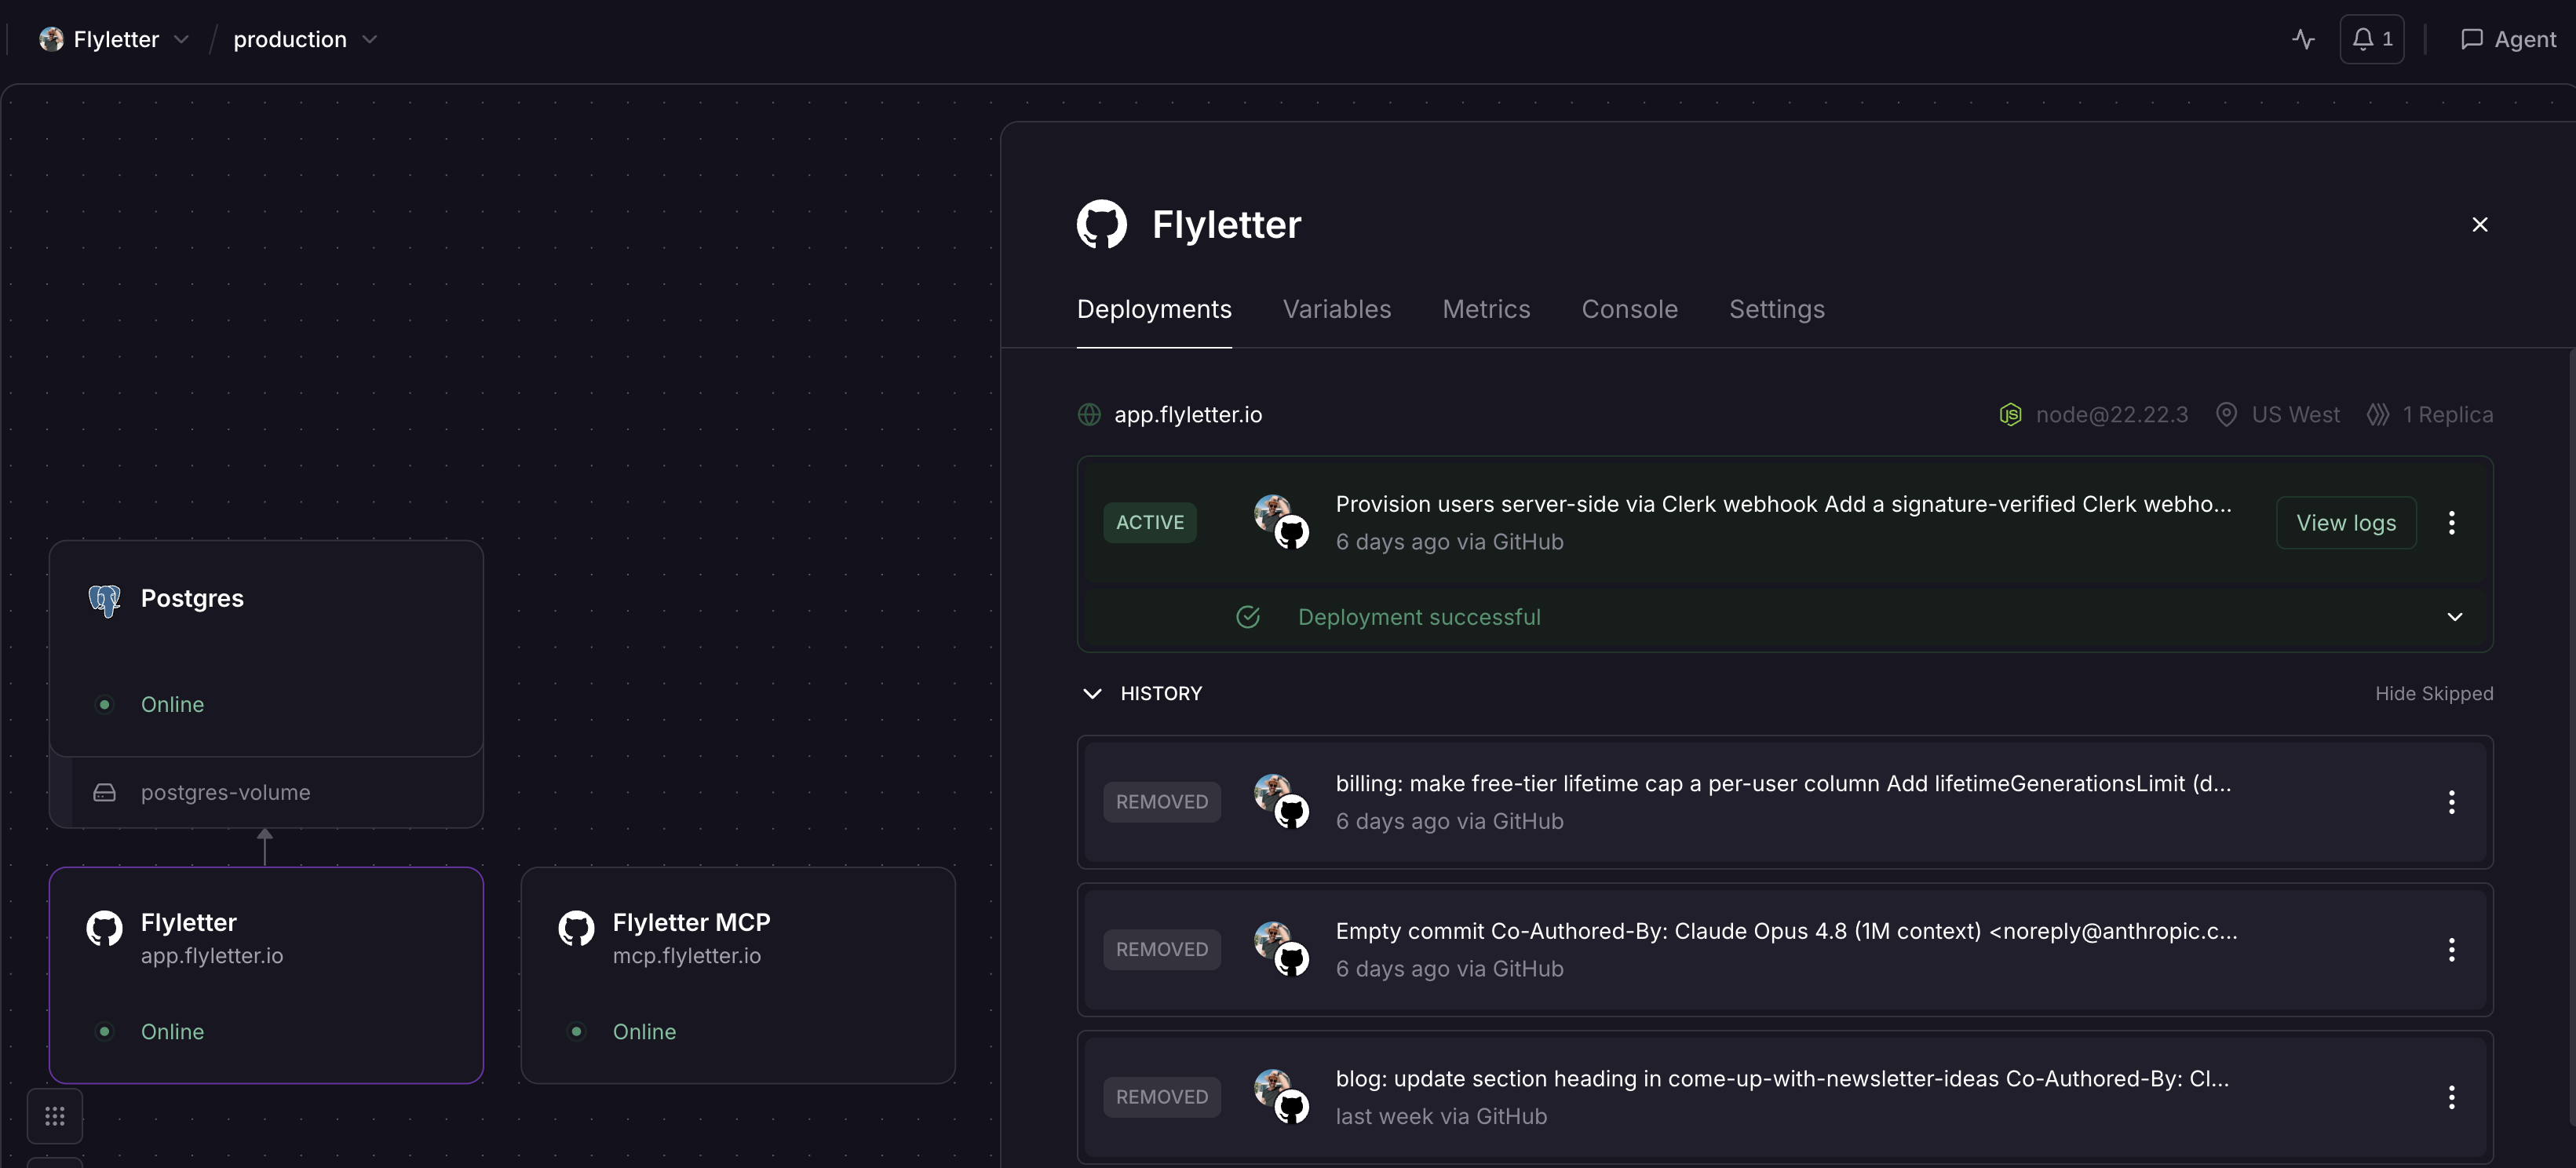2576x1168 pixels.
Task: Click the replica icon beside 1 Replica
Action: [x=2378, y=415]
